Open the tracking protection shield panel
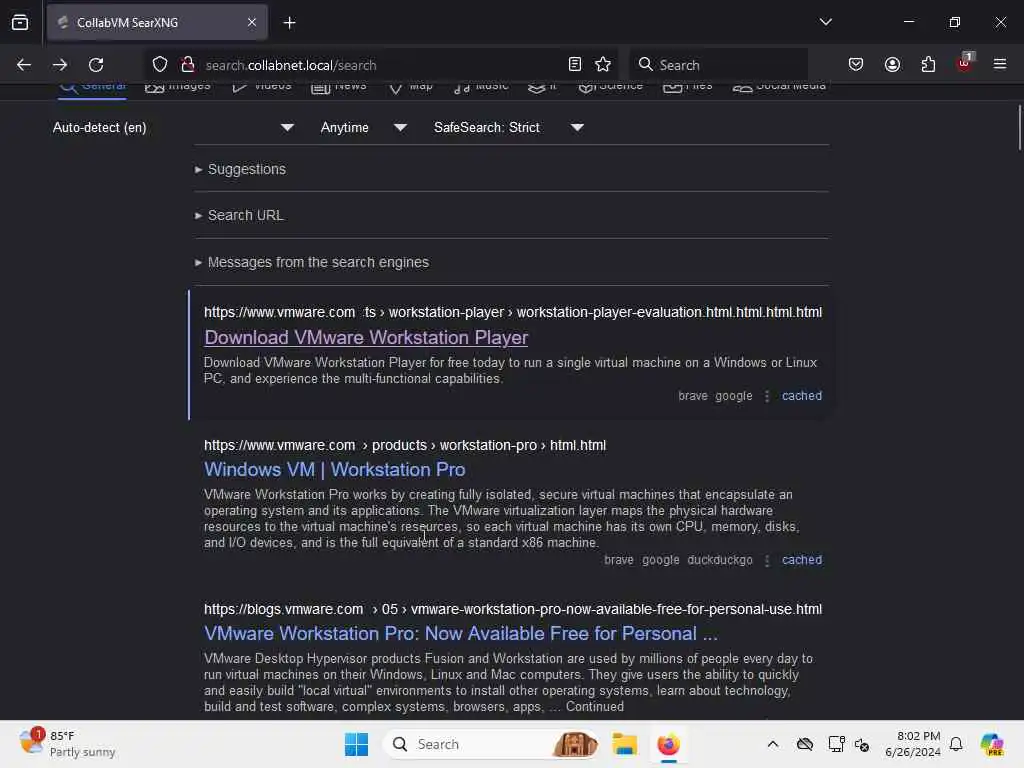Screen dimensions: 1024x768 click(x=160, y=65)
